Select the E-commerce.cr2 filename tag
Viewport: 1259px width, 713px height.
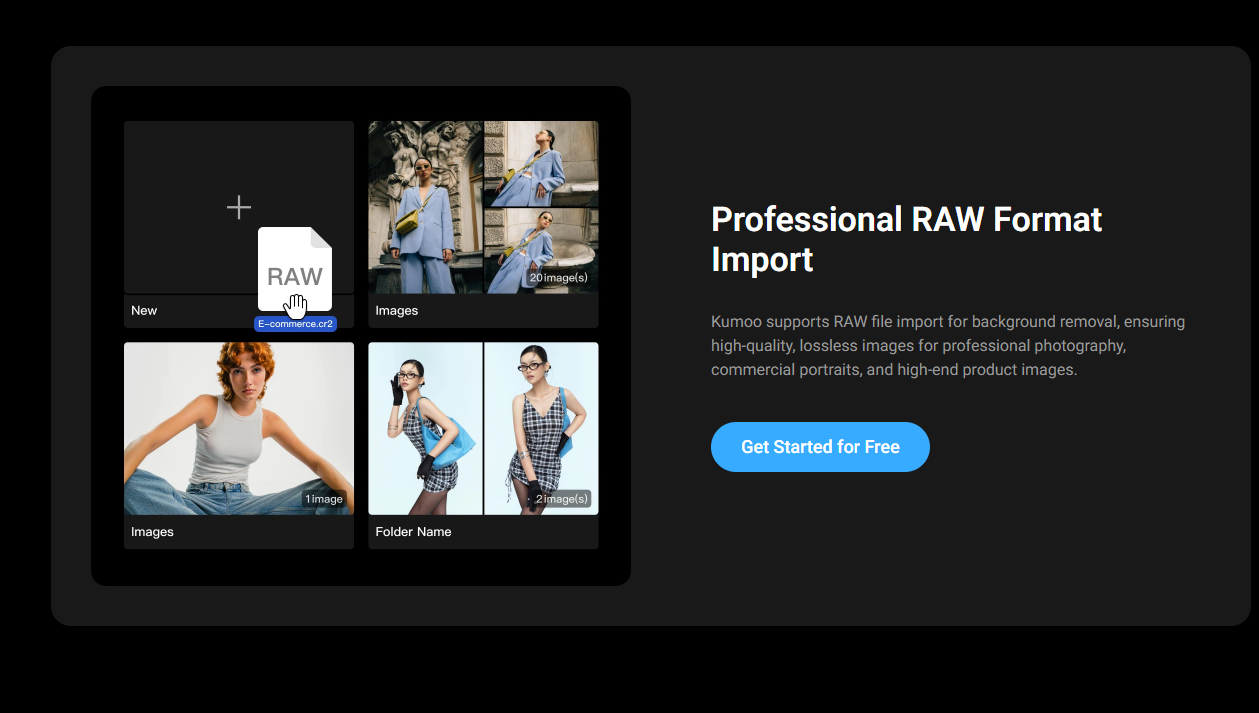point(295,324)
